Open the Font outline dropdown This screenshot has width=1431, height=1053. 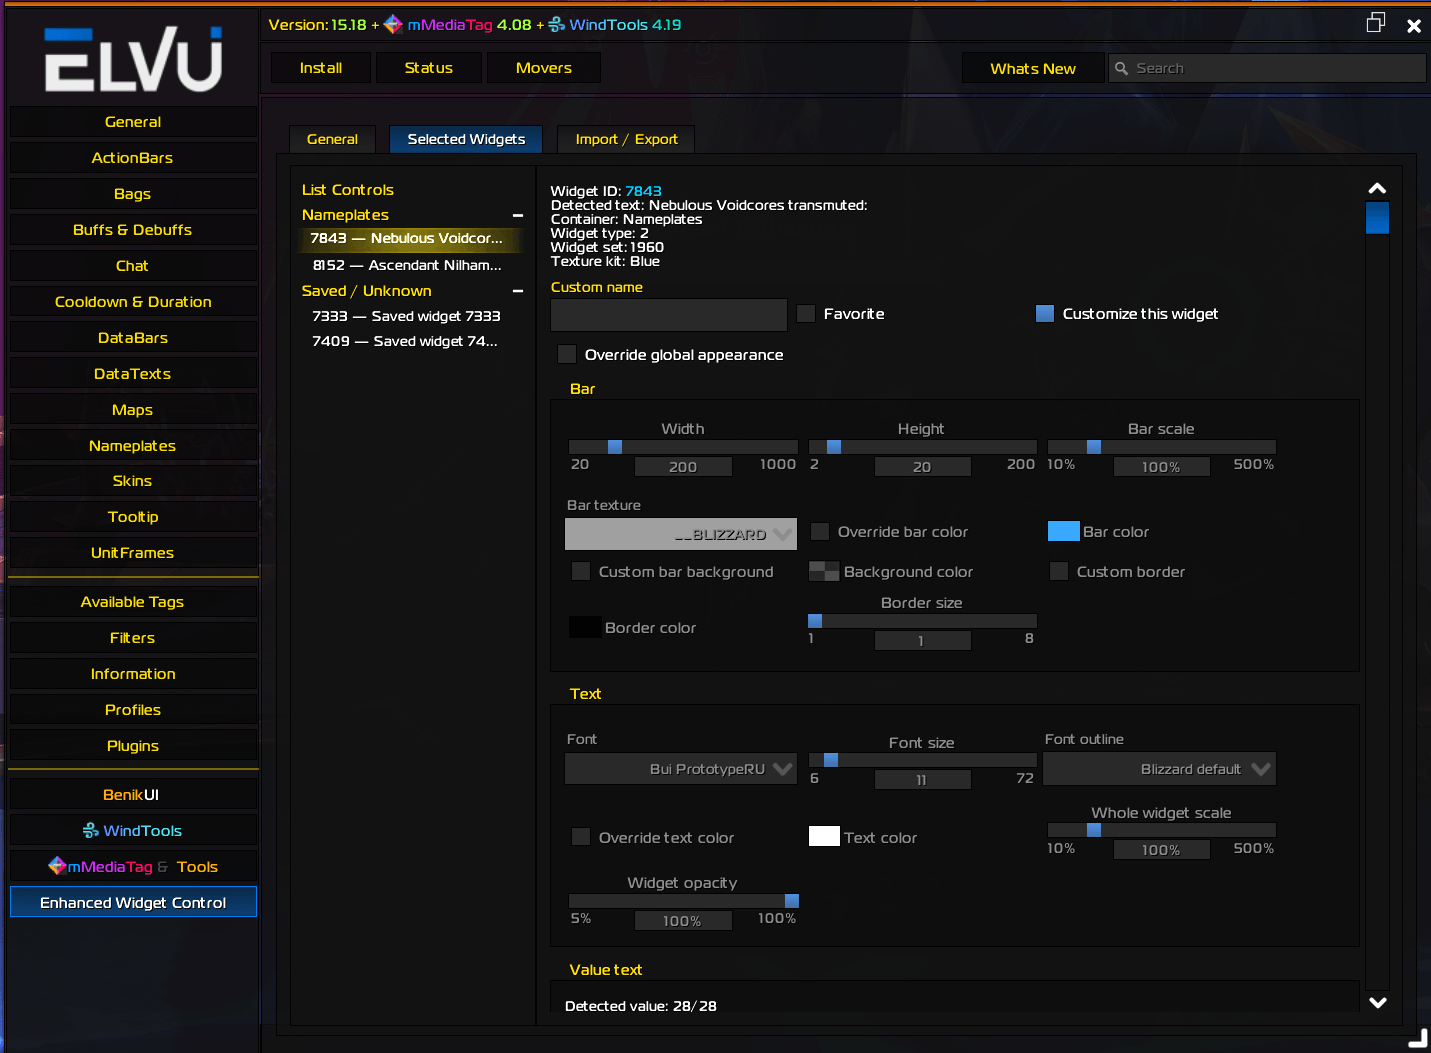tap(1159, 769)
